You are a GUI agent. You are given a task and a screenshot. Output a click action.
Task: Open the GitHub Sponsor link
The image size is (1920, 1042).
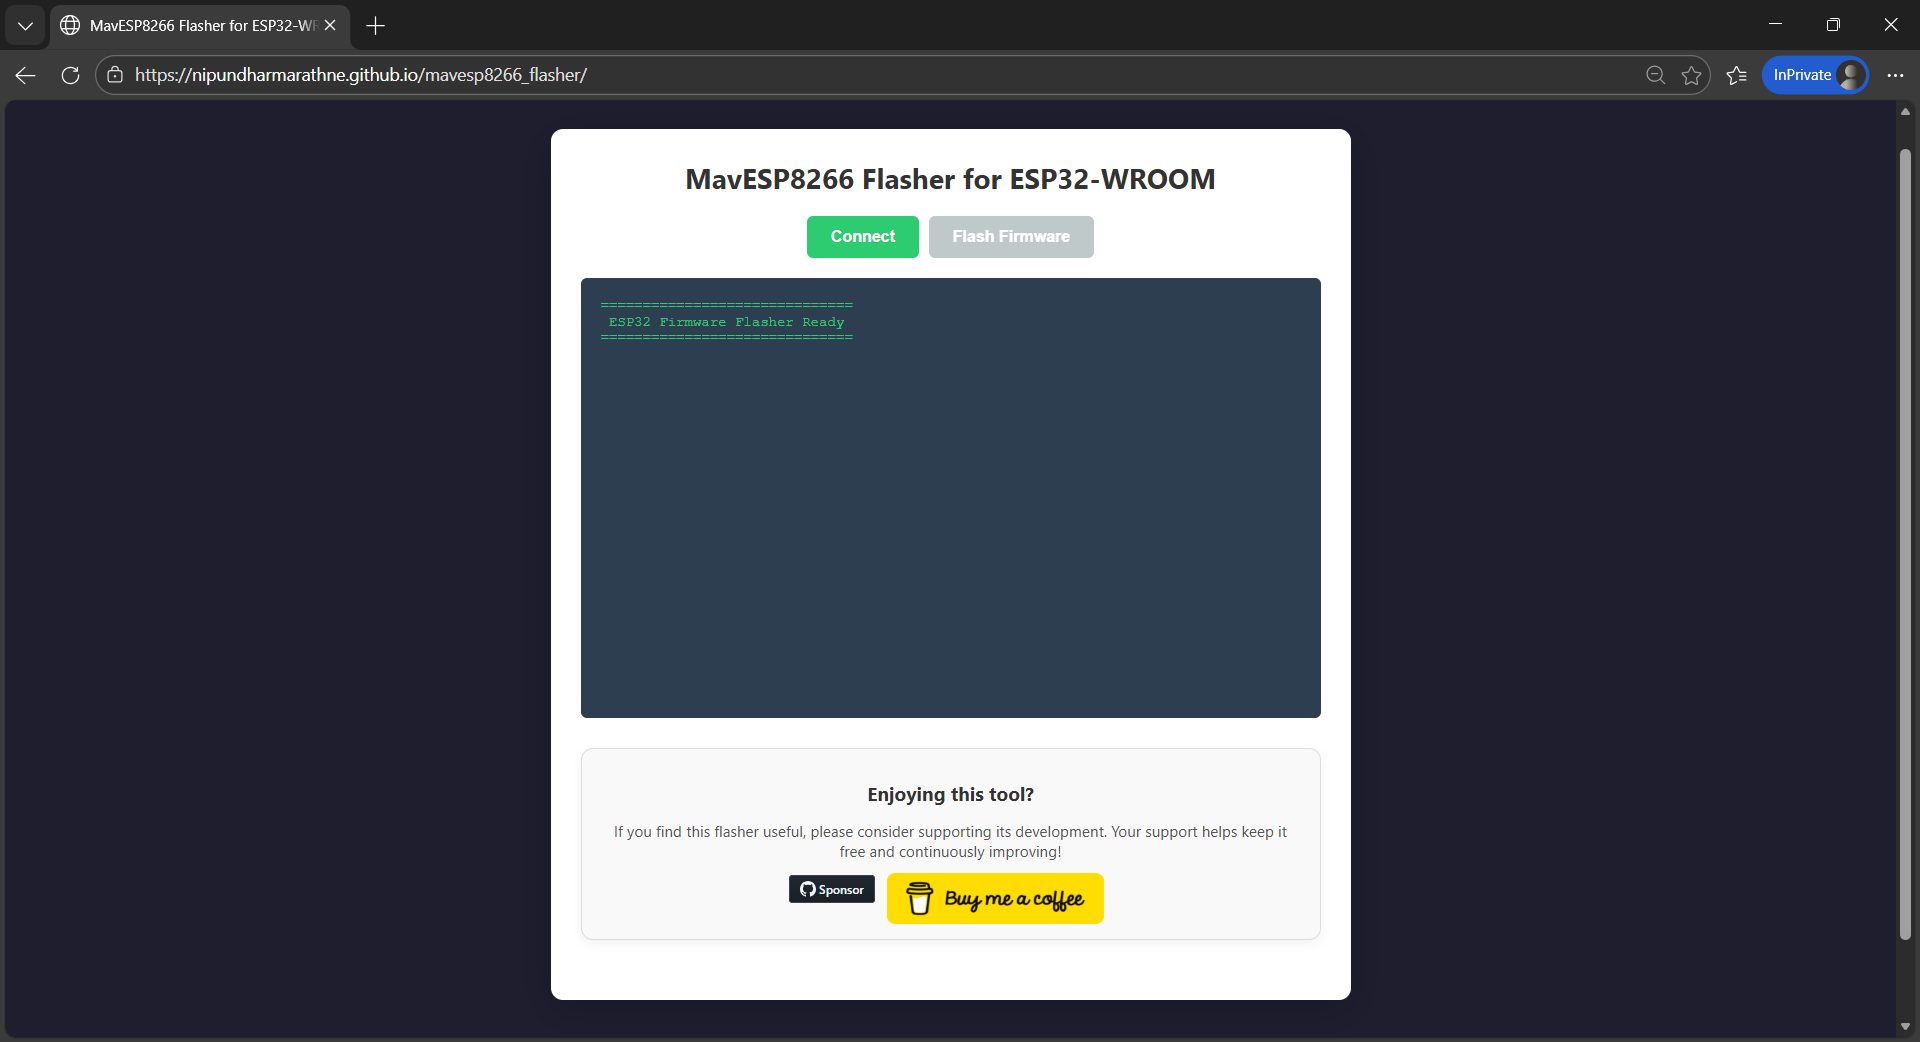(831, 889)
